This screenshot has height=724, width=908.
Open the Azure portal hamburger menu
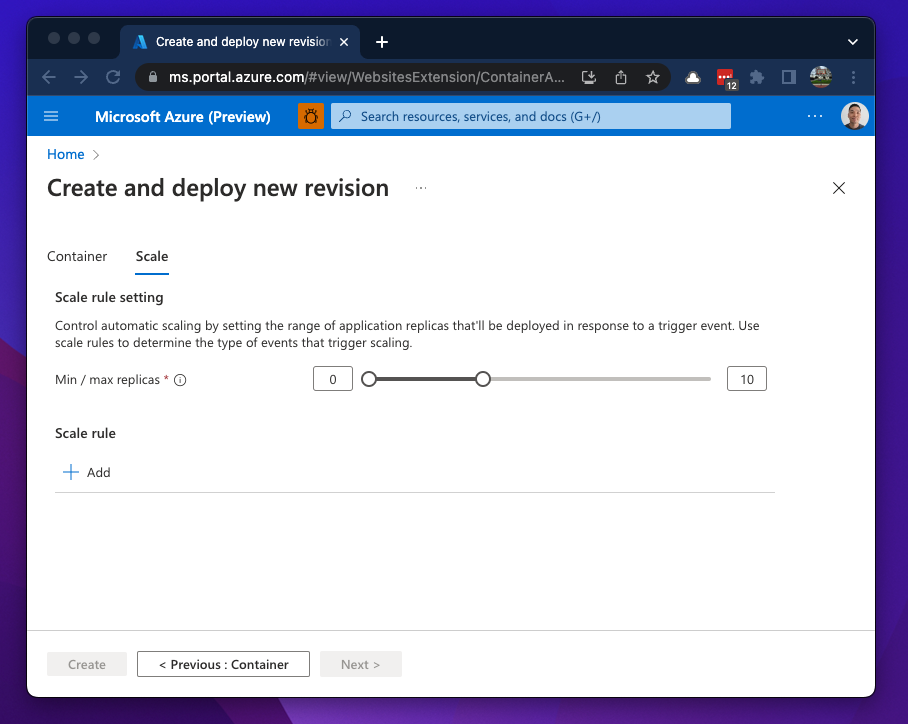(x=51, y=117)
